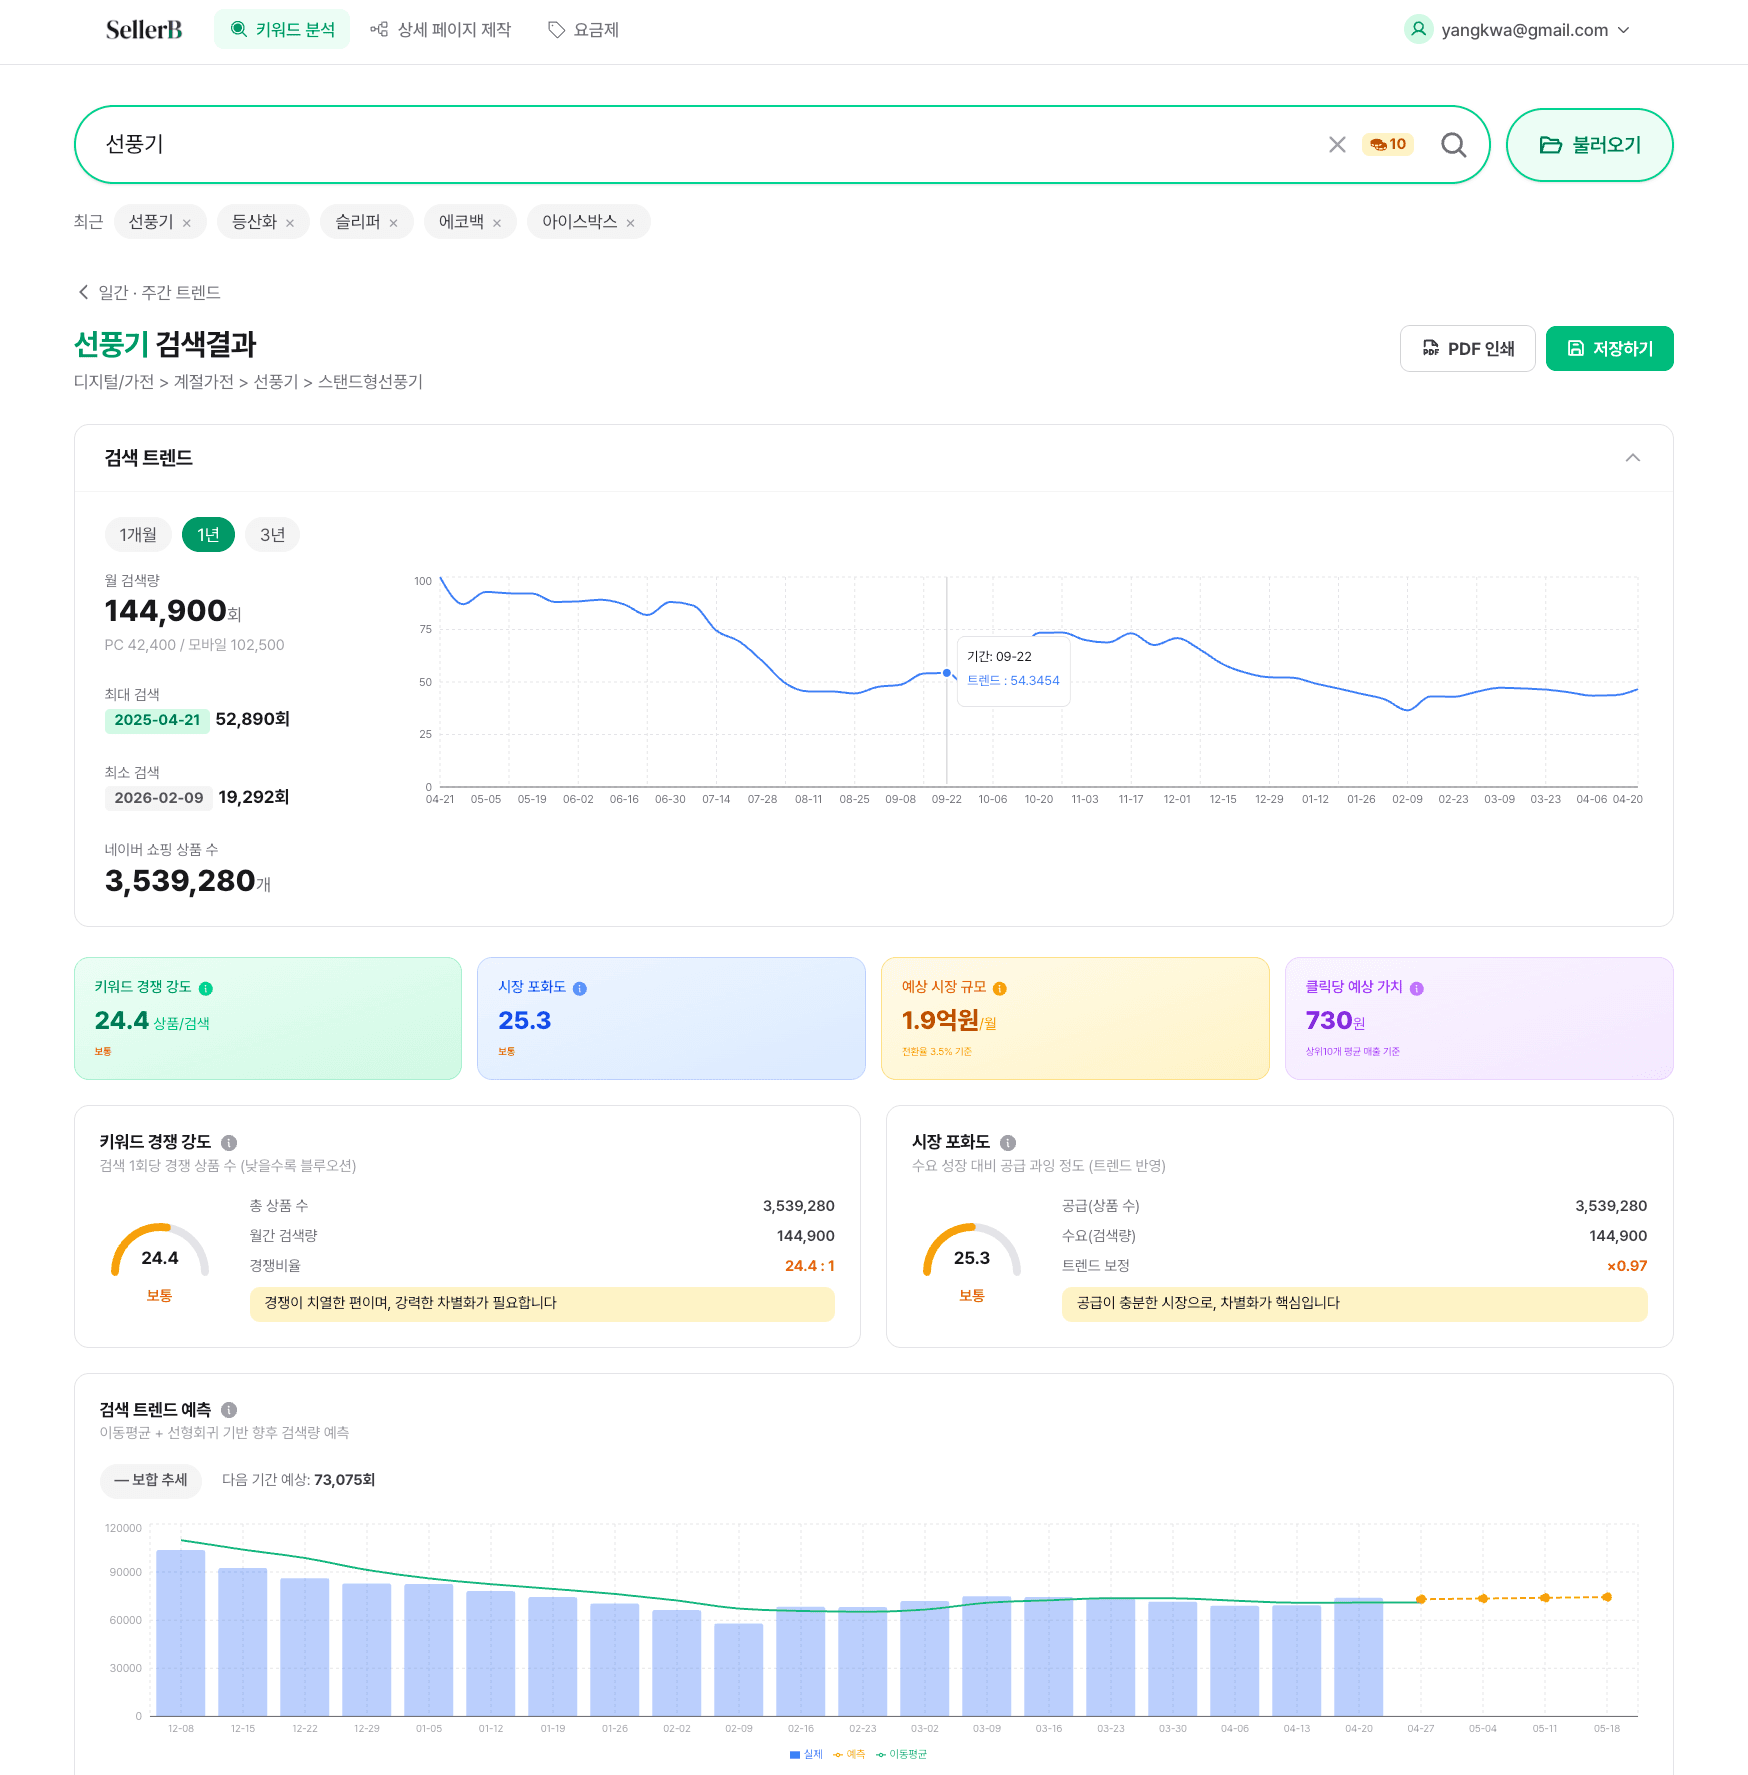The height and width of the screenshot is (1775, 1748).
Task: Go back via 일간 · 주간 트렌드 chevron
Action: point(84,292)
